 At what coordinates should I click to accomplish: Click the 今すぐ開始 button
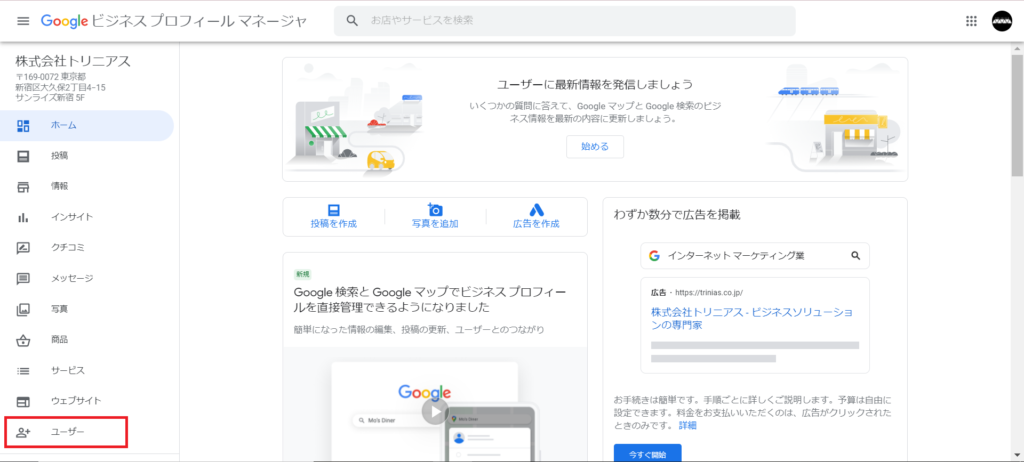pyautogui.click(x=647, y=454)
